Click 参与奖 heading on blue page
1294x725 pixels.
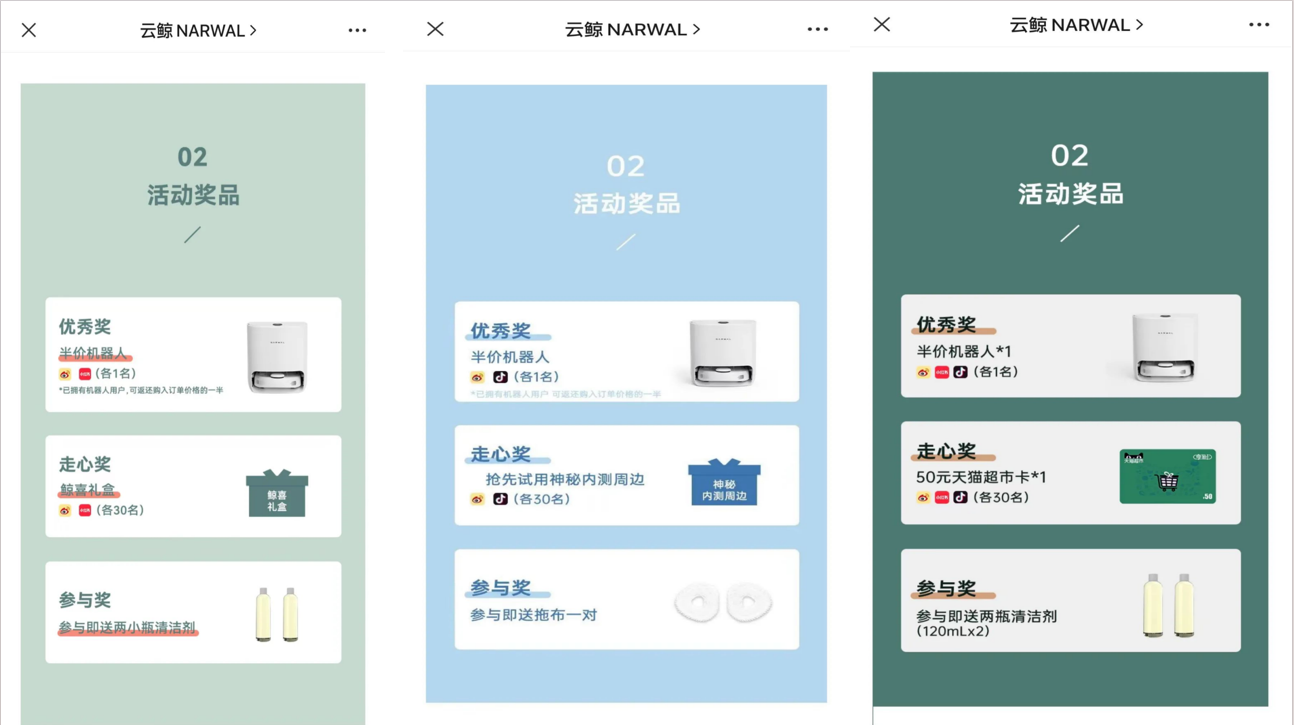coord(500,588)
